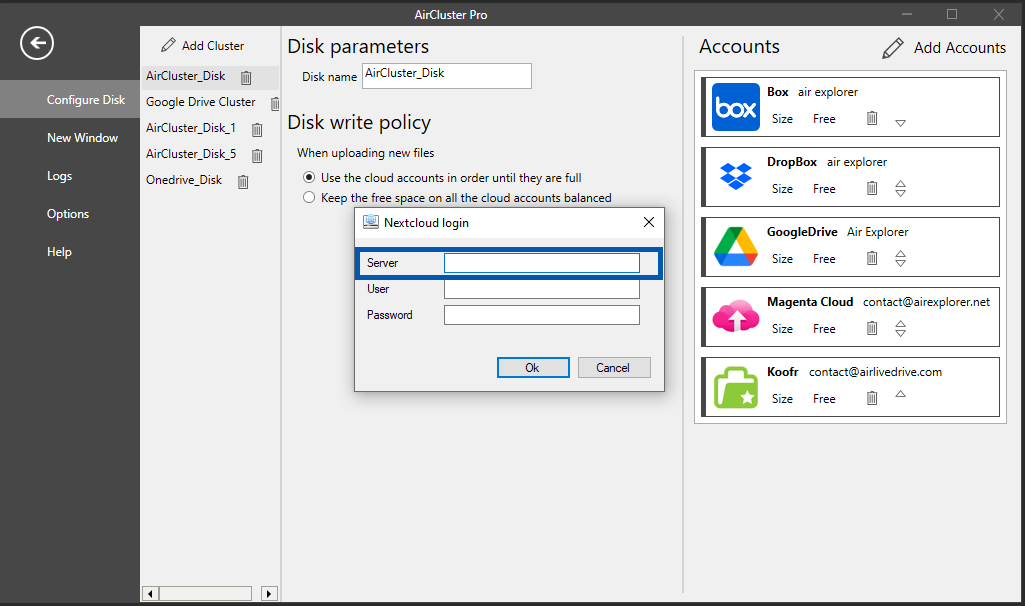This screenshot has height=606, width=1025.
Task: Remove the Box account with its trash icon
Action: click(871, 118)
